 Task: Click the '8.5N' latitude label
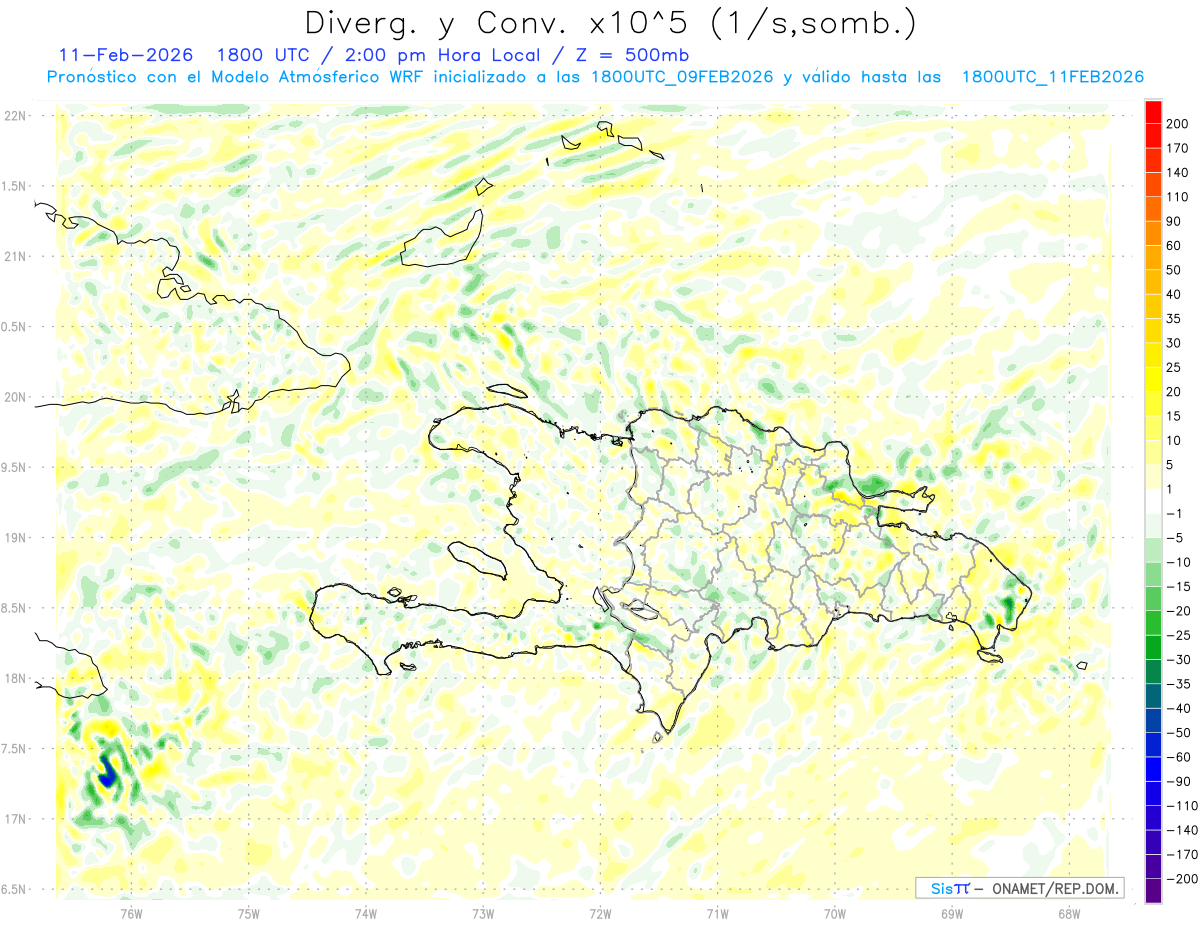click(13, 608)
